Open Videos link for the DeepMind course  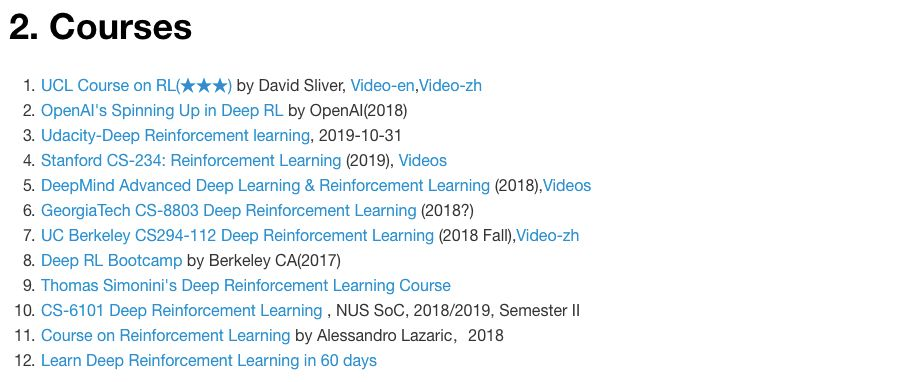coord(567,185)
